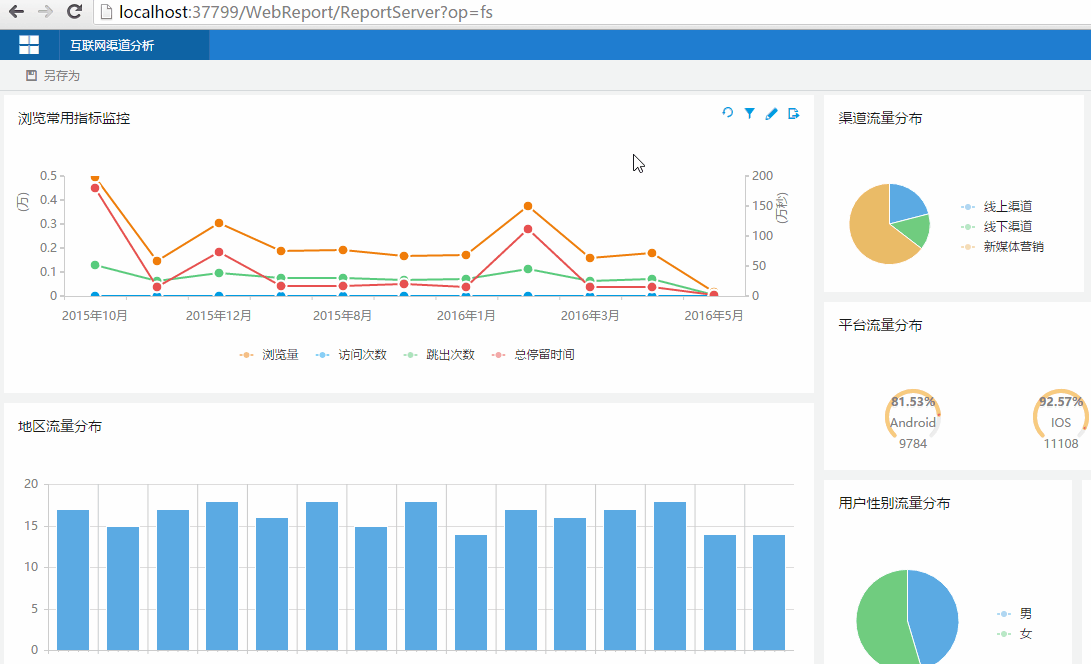The width and height of the screenshot is (1091, 664).
Task: Click the export icon on the line chart
Action: pos(793,113)
